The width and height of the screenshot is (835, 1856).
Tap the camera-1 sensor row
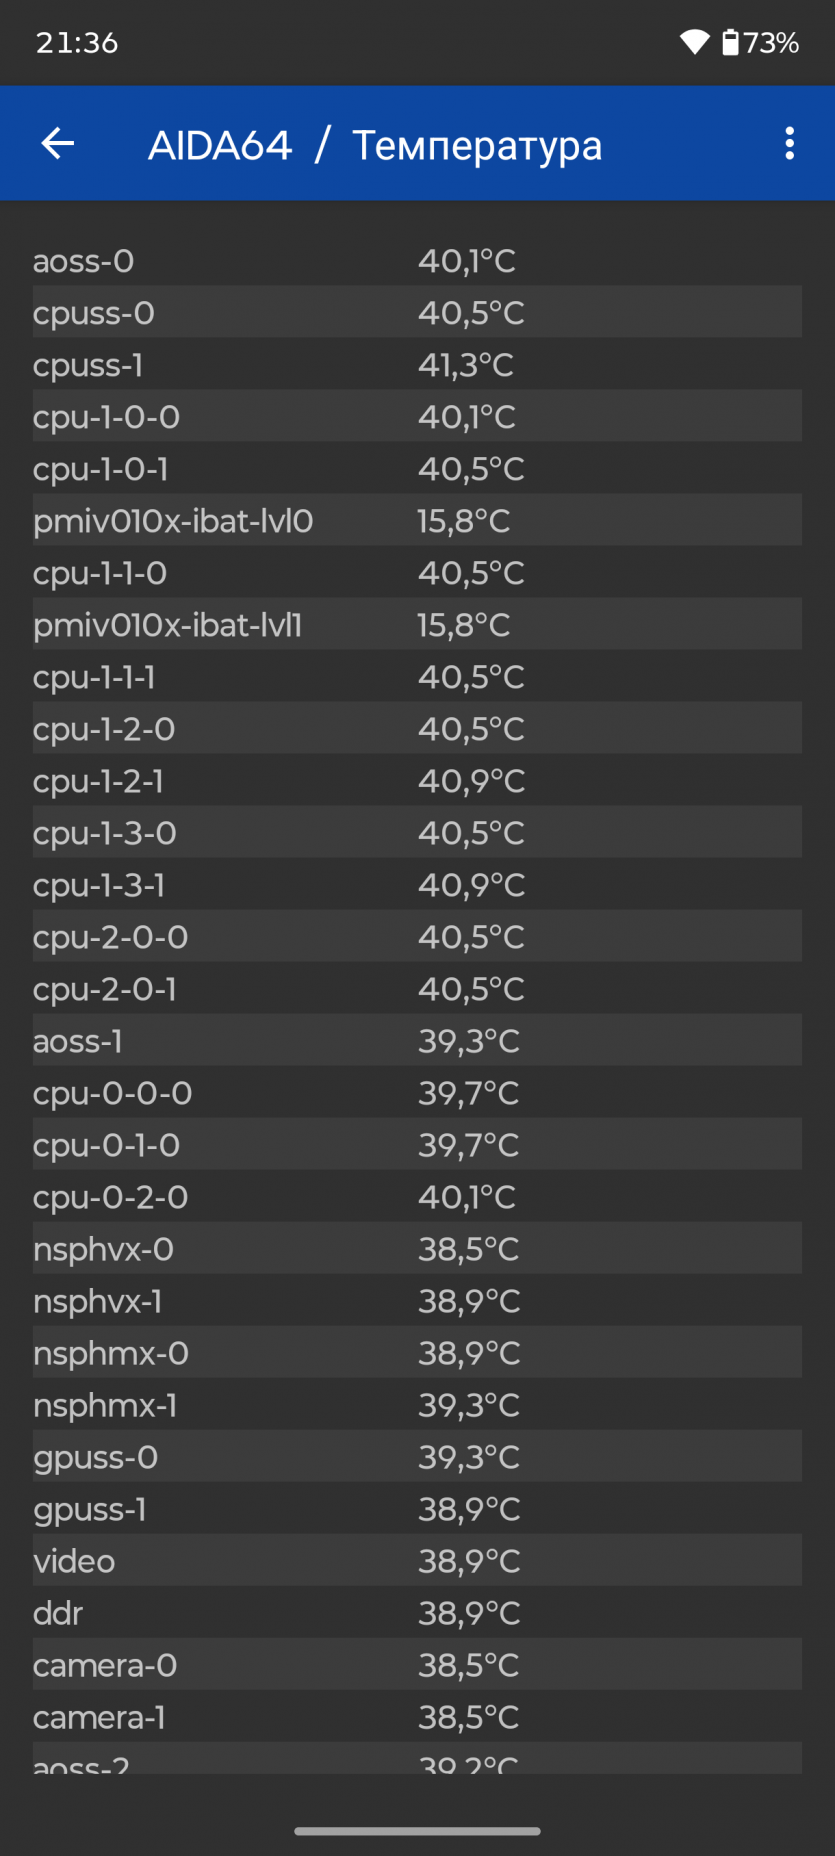417,1717
